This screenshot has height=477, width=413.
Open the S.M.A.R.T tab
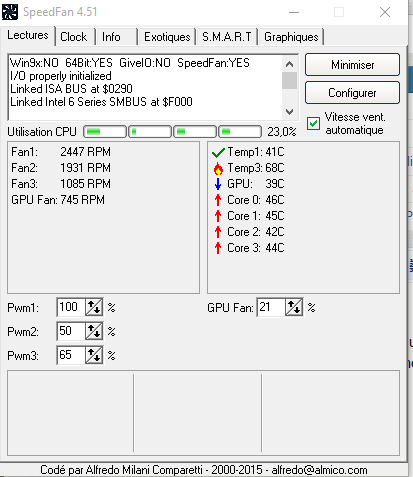[227, 37]
